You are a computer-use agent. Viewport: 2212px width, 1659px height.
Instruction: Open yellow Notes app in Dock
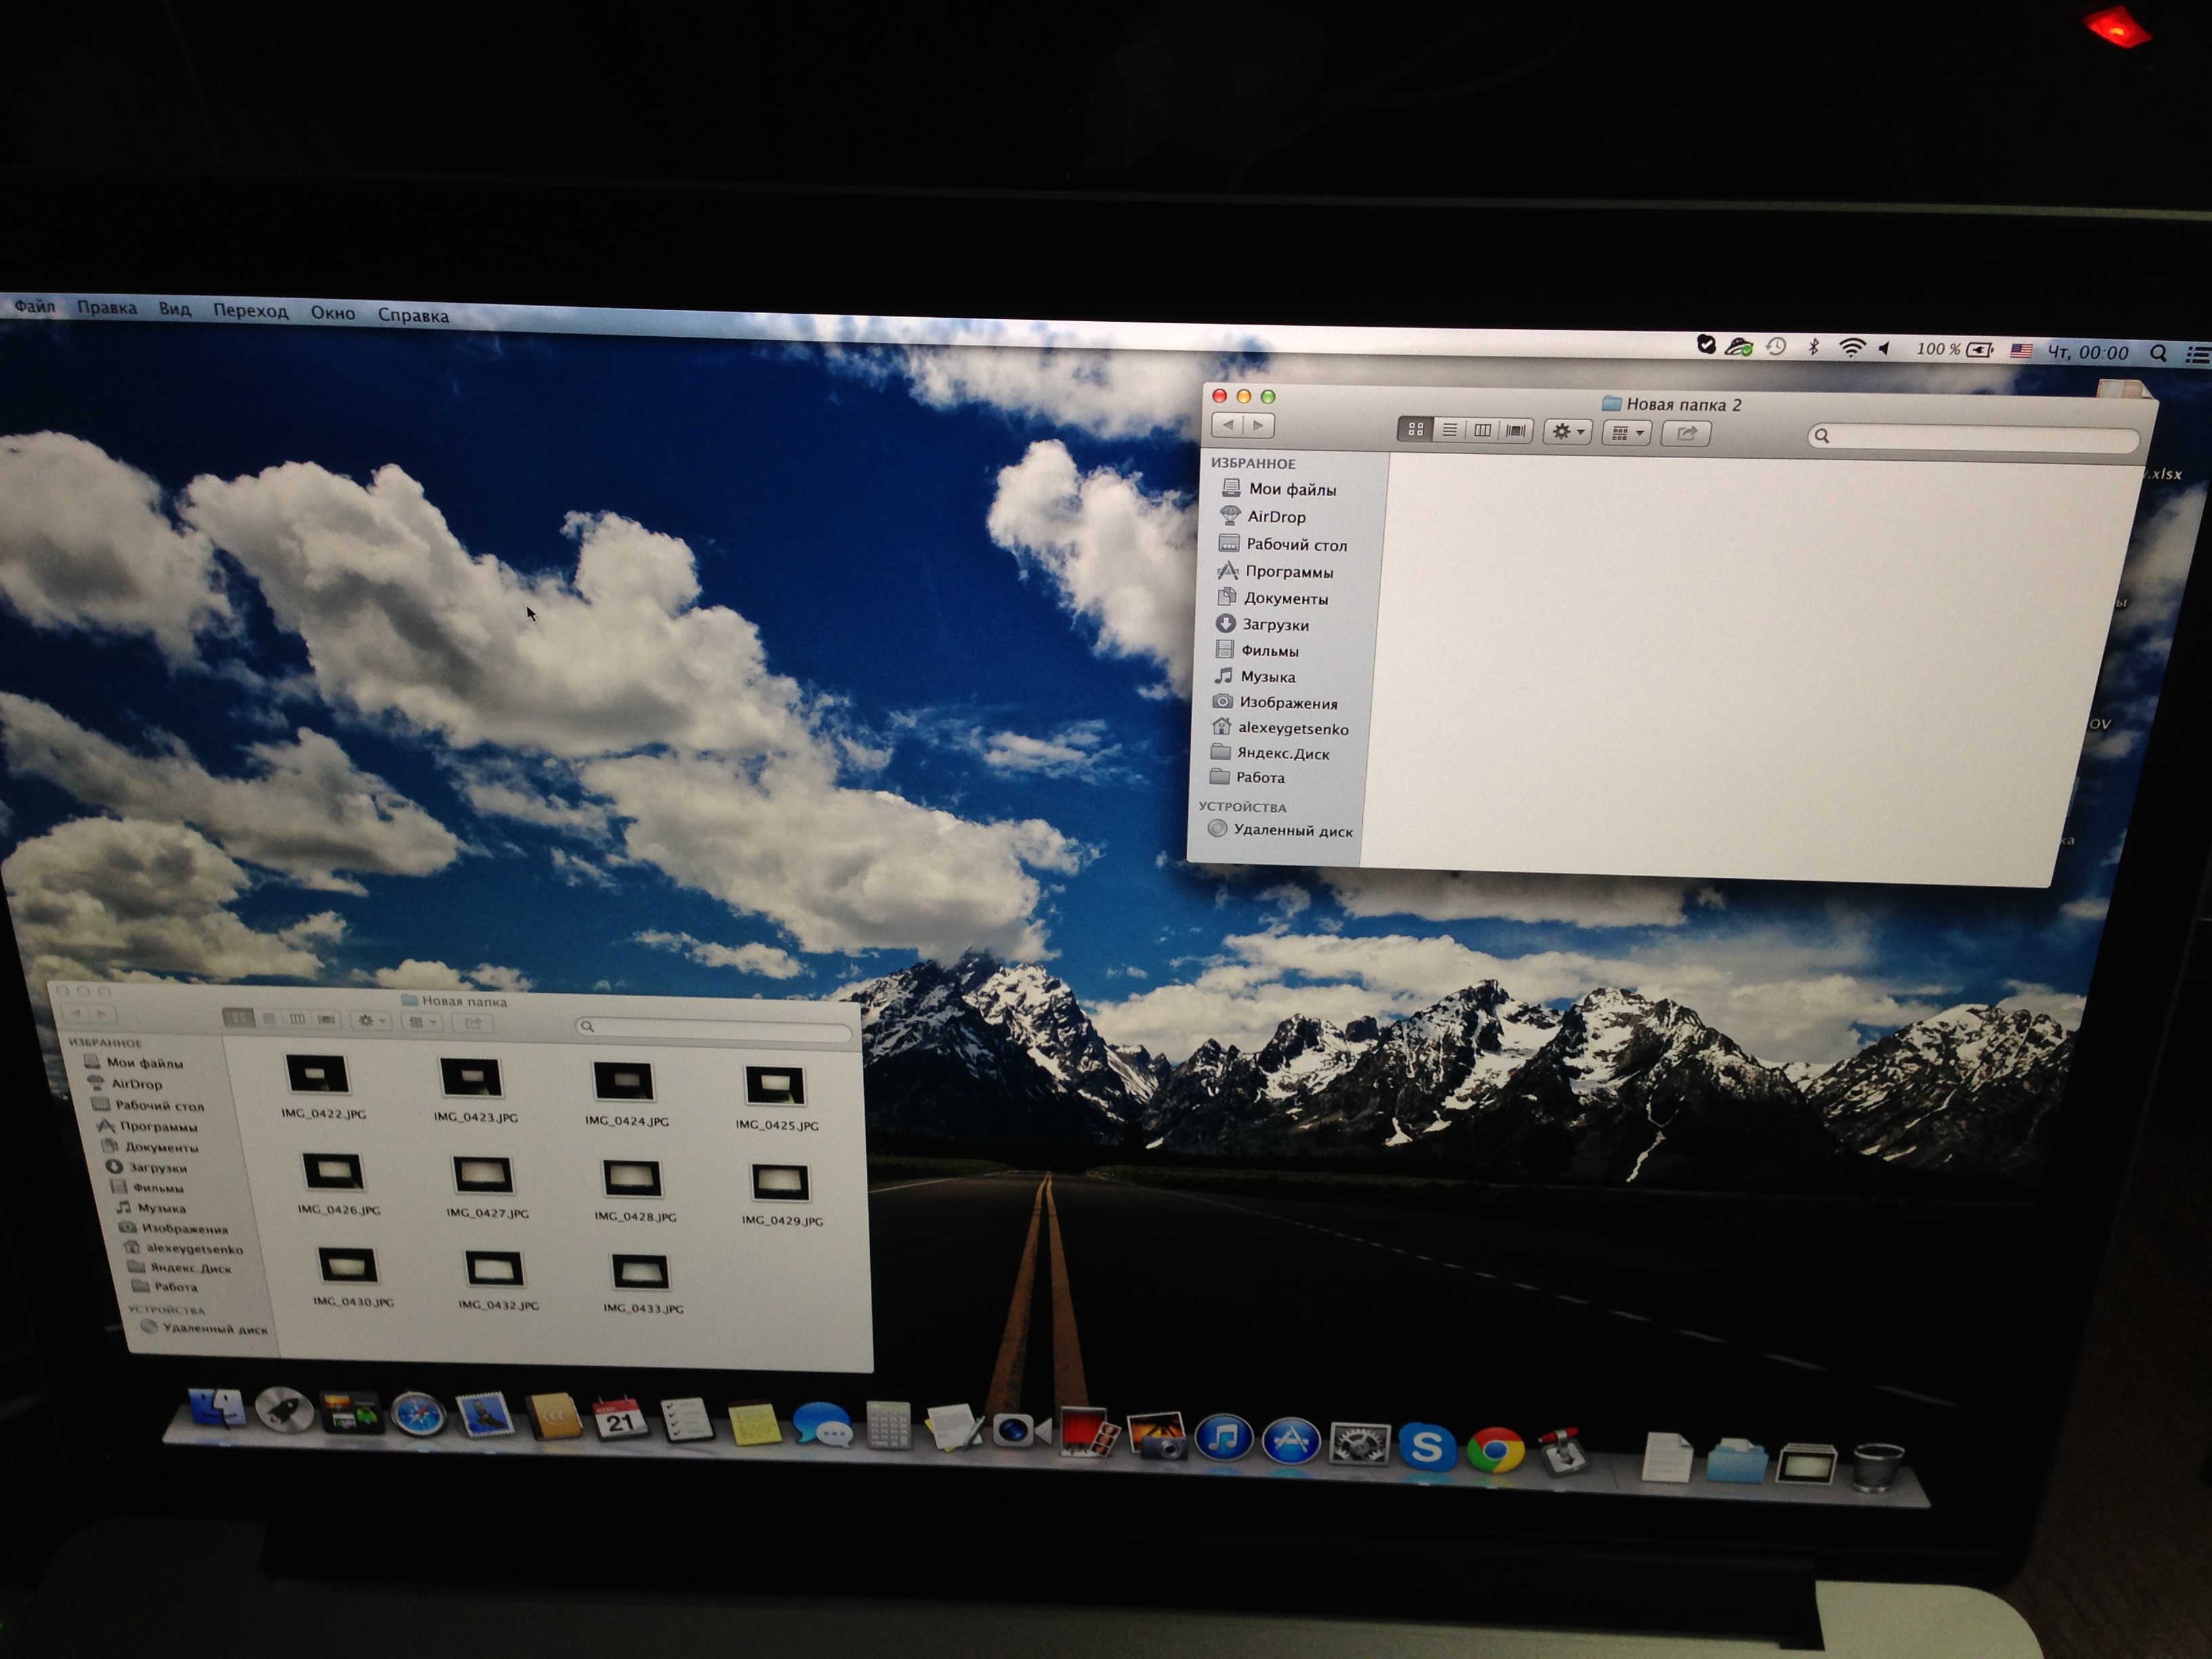755,1424
